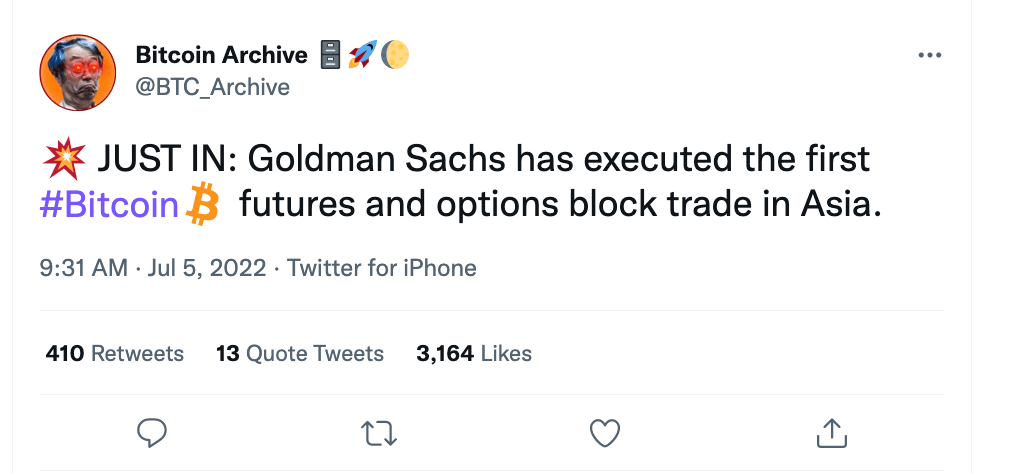Click the rocket emoji beside the name
This screenshot has height=474, width=1018.
click(x=363, y=56)
